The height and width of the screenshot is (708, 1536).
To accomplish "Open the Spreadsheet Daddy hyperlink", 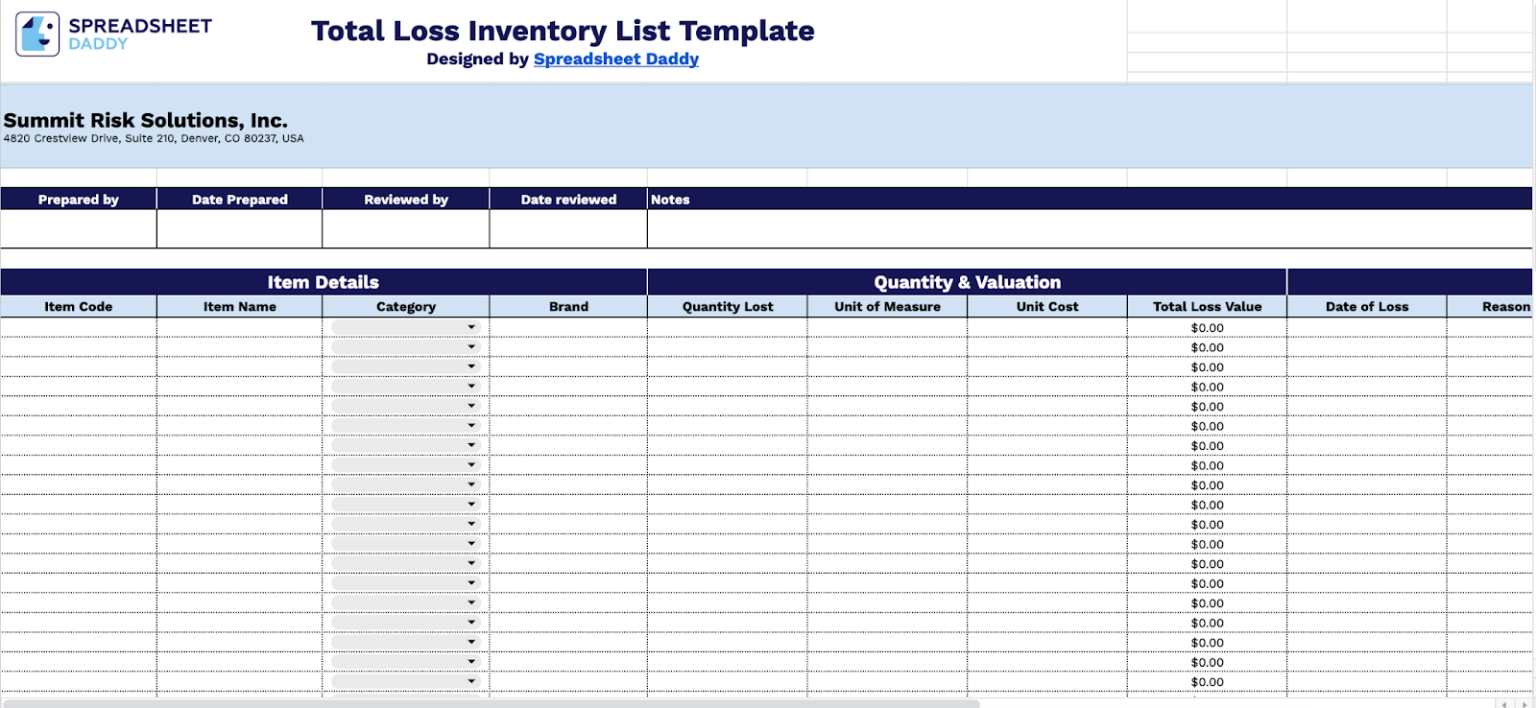I will coord(616,58).
